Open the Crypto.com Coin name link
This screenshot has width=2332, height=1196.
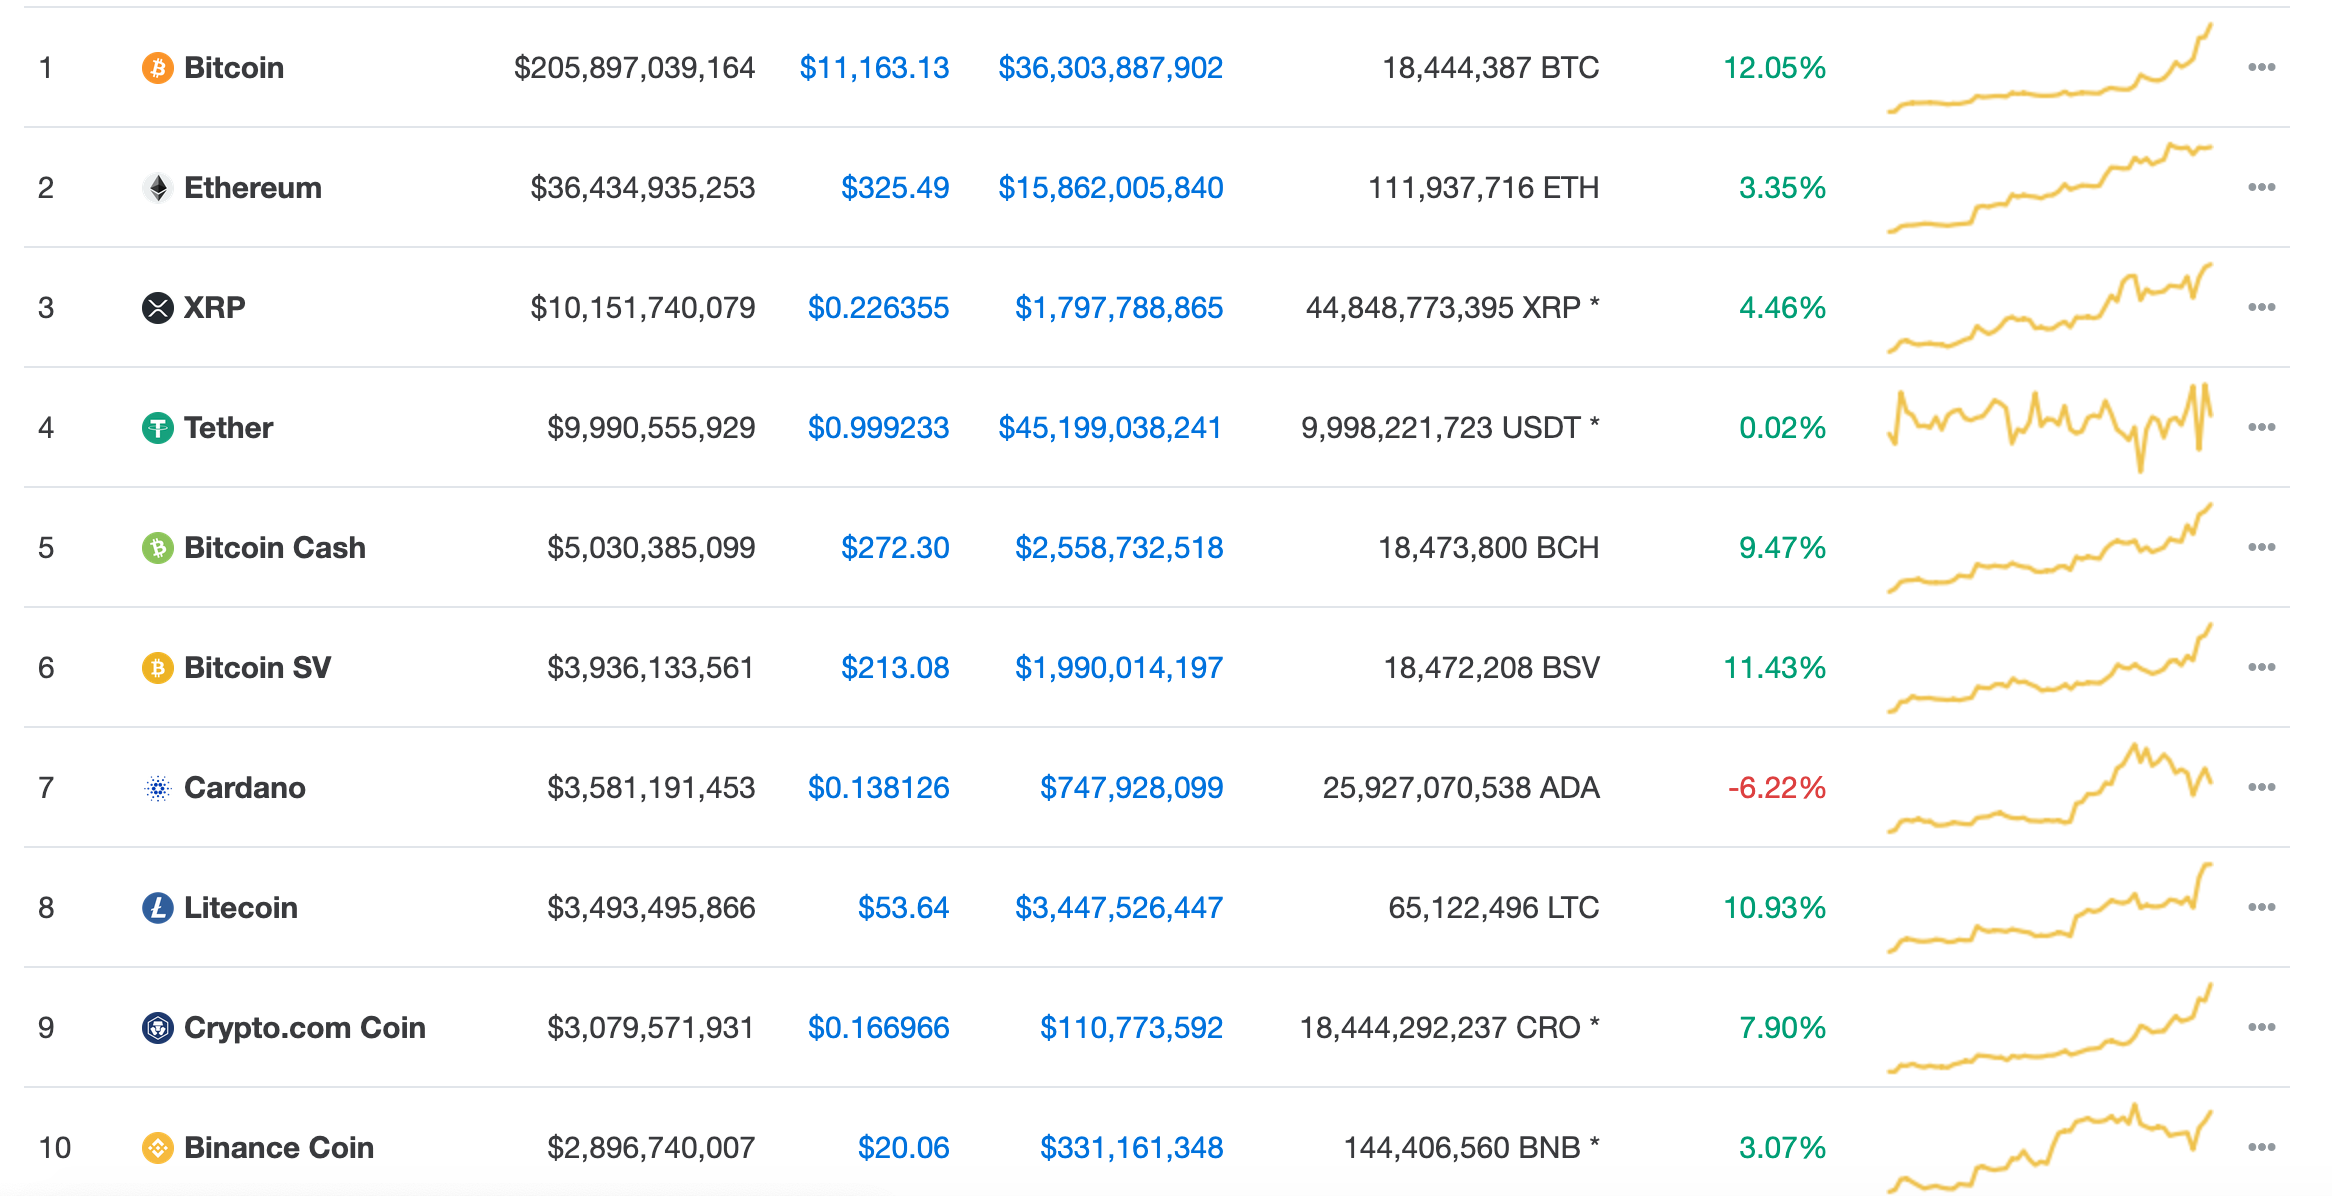point(305,1028)
